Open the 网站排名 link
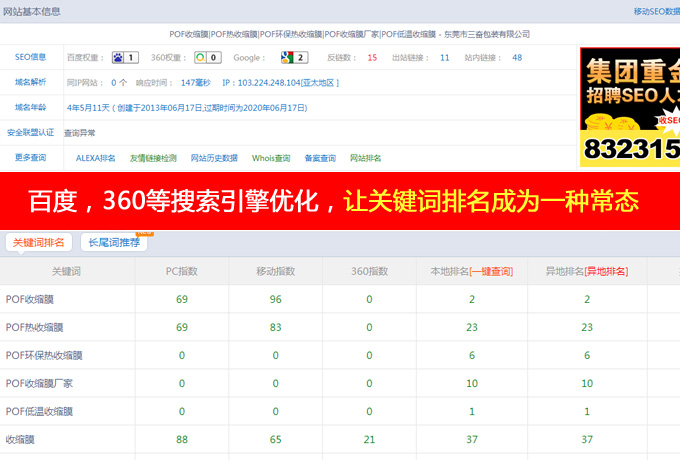680x460 pixels. click(365, 158)
